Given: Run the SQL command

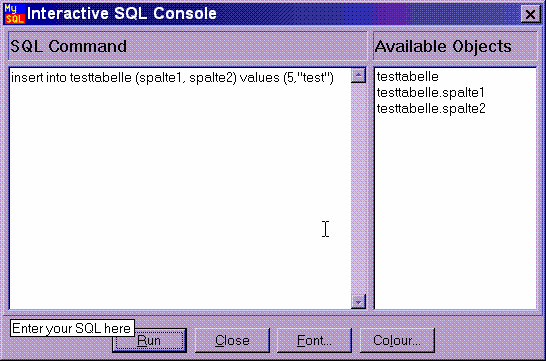Looking at the screenshot, I should click(x=149, y=340).
